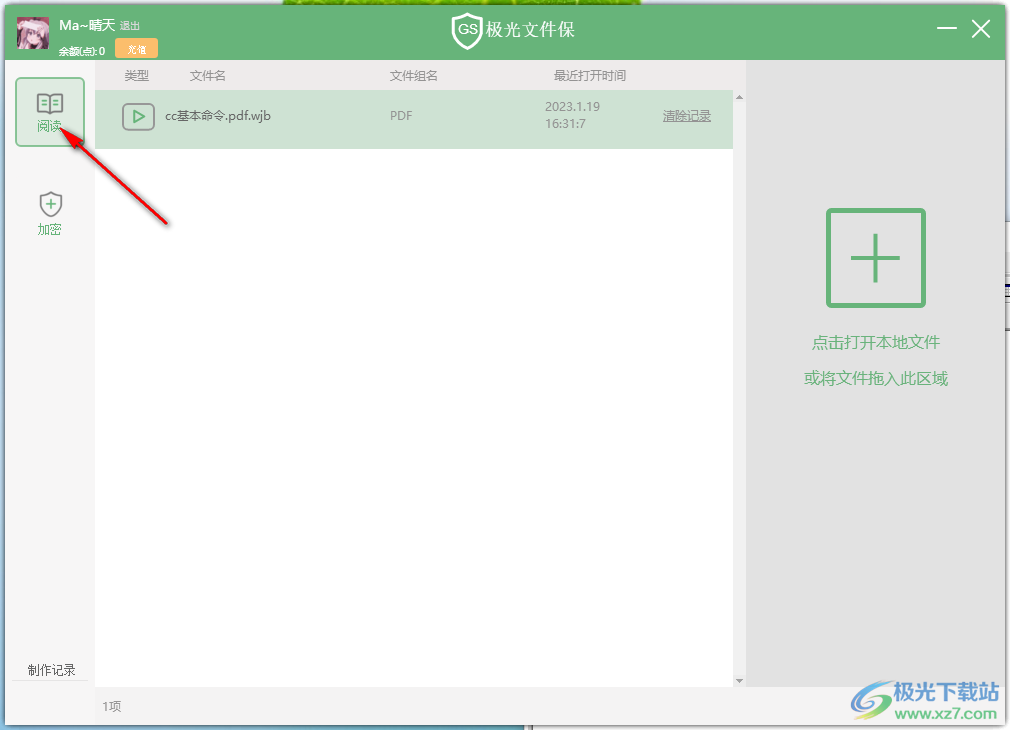1010x730 pixels.
Task: Click the scrollbar down arrow in file list
Action: coord(739,680)
